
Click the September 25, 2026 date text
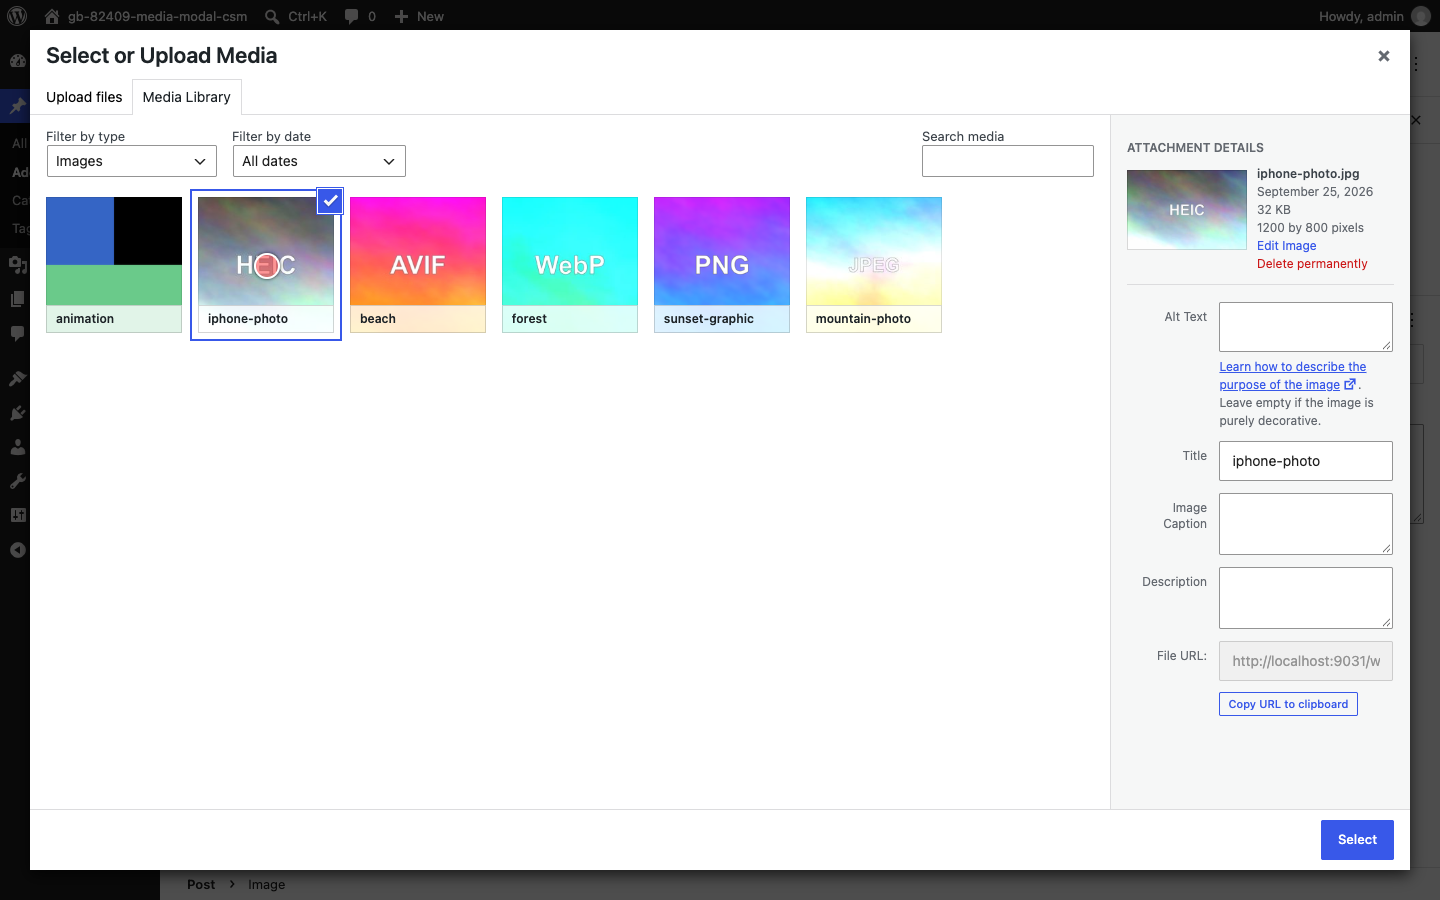pos(1315,192)
